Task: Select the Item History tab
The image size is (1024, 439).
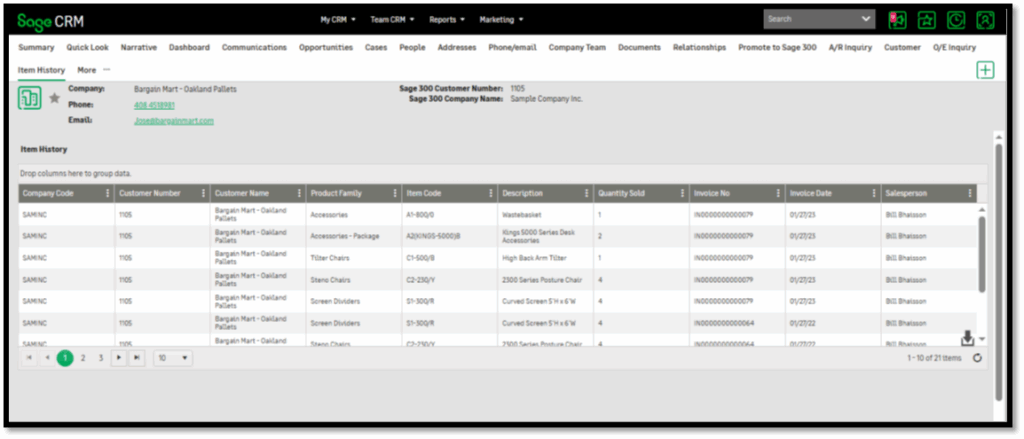Action: click(x=41, y=70)
